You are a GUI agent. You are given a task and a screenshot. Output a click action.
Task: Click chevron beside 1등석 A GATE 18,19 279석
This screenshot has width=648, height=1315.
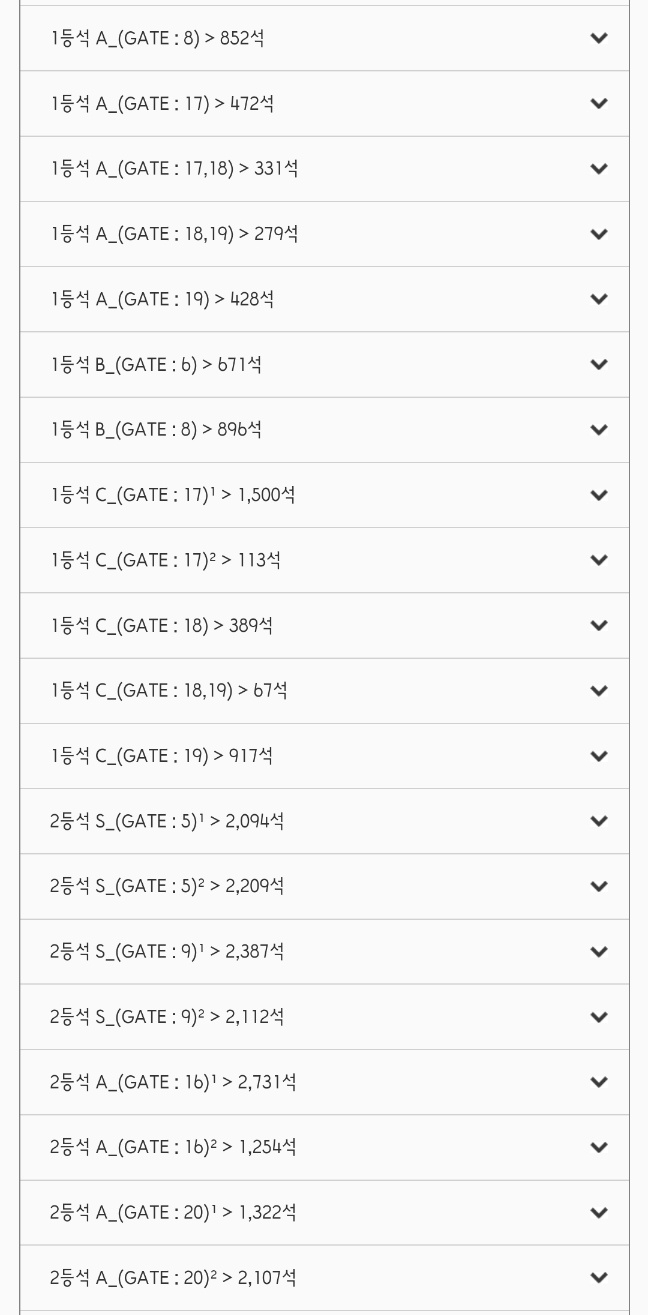[599, 234]
